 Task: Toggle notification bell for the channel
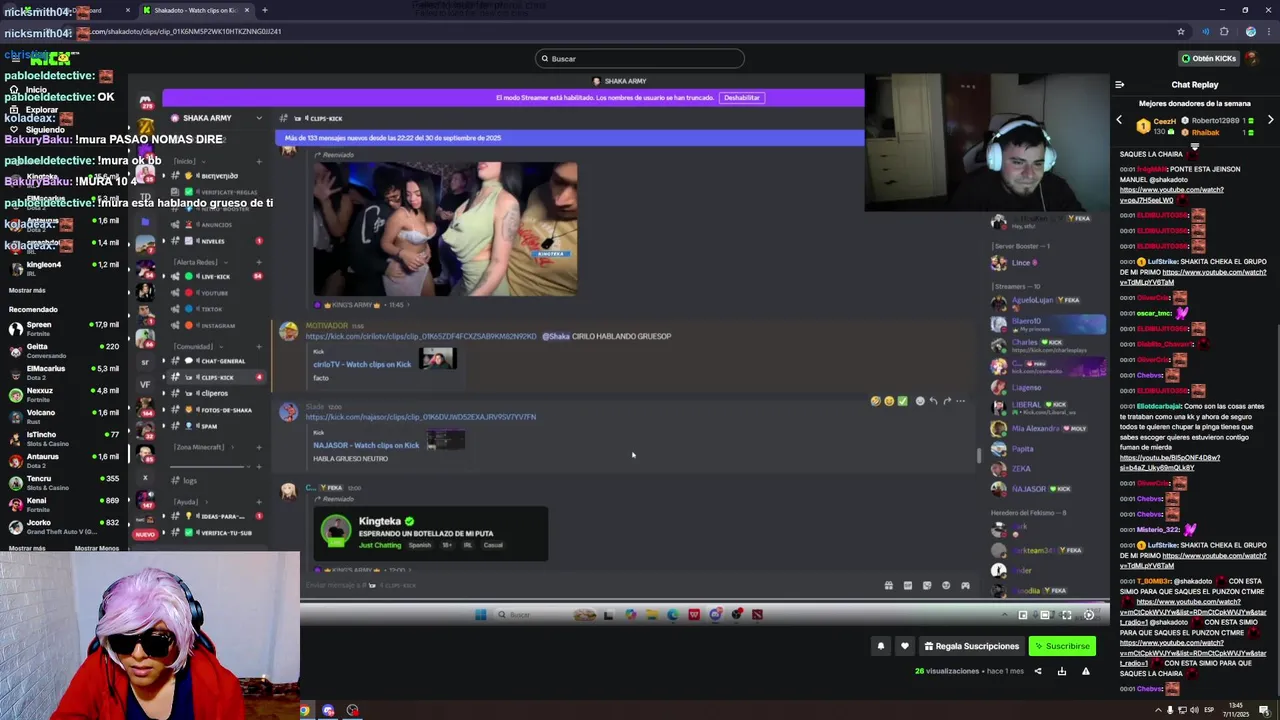[881, 646]
